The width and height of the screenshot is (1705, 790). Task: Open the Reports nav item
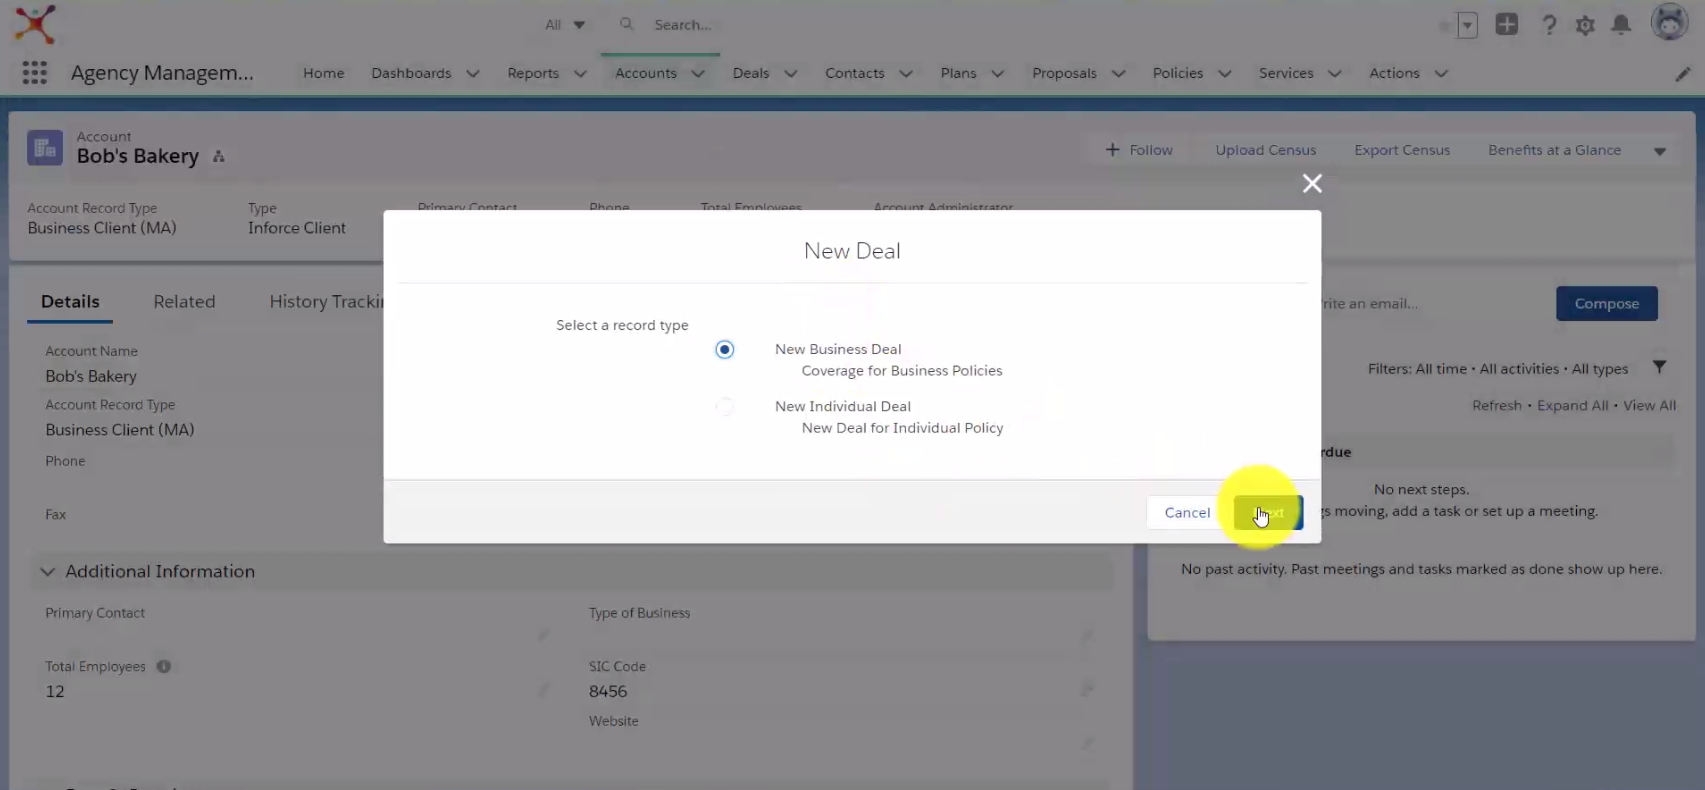point(533,73)
